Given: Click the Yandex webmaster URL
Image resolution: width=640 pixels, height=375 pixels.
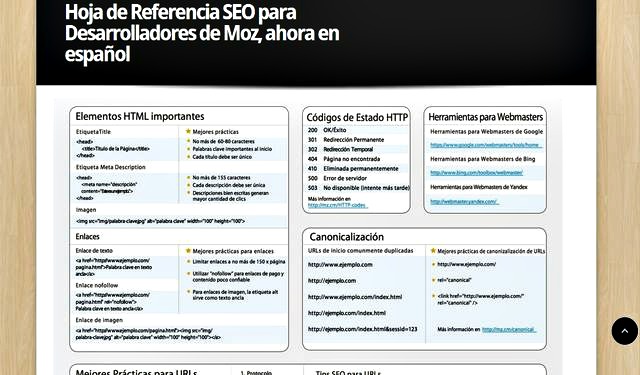Looking at the screenshot, I should coord(464,202).
